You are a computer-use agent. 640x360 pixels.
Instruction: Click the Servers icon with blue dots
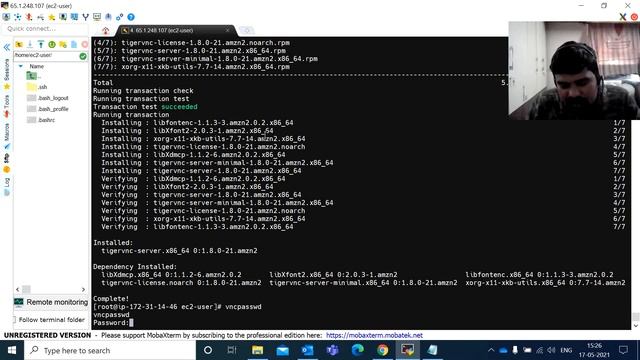18,17
